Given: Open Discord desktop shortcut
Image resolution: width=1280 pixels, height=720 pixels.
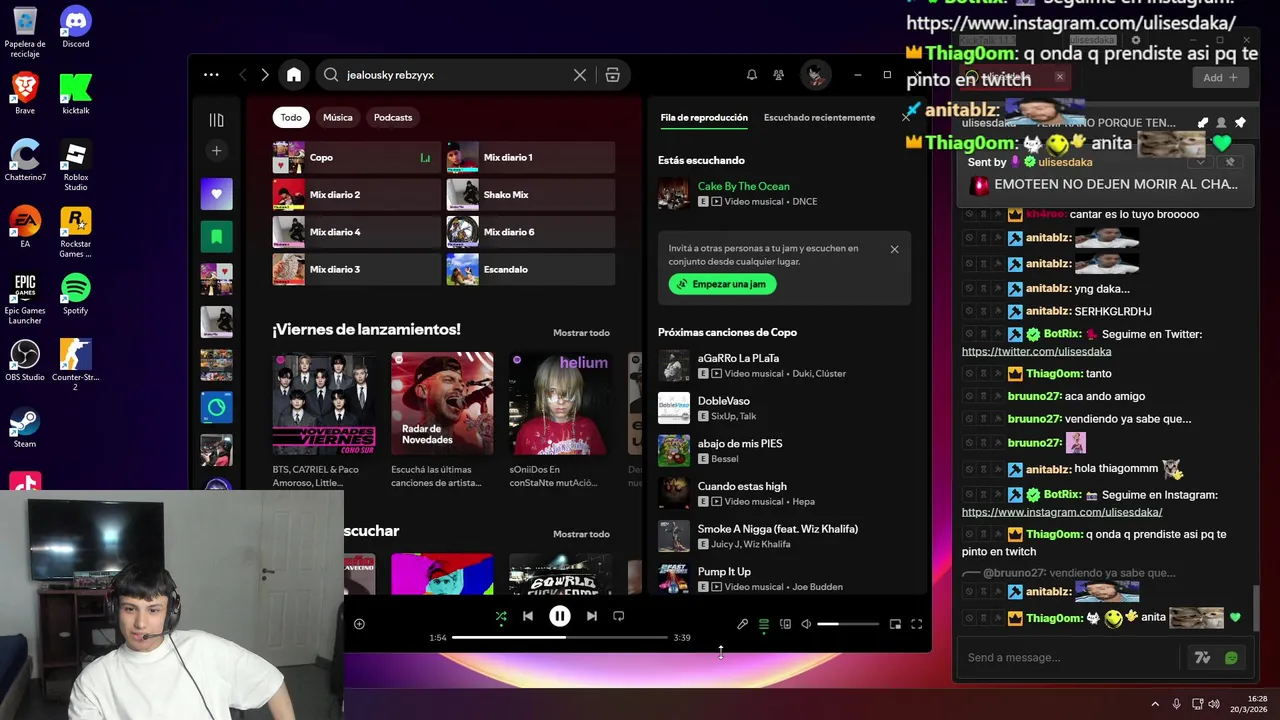Looking at the screenshot, I should pyautogui.click(x=75, y=28).
